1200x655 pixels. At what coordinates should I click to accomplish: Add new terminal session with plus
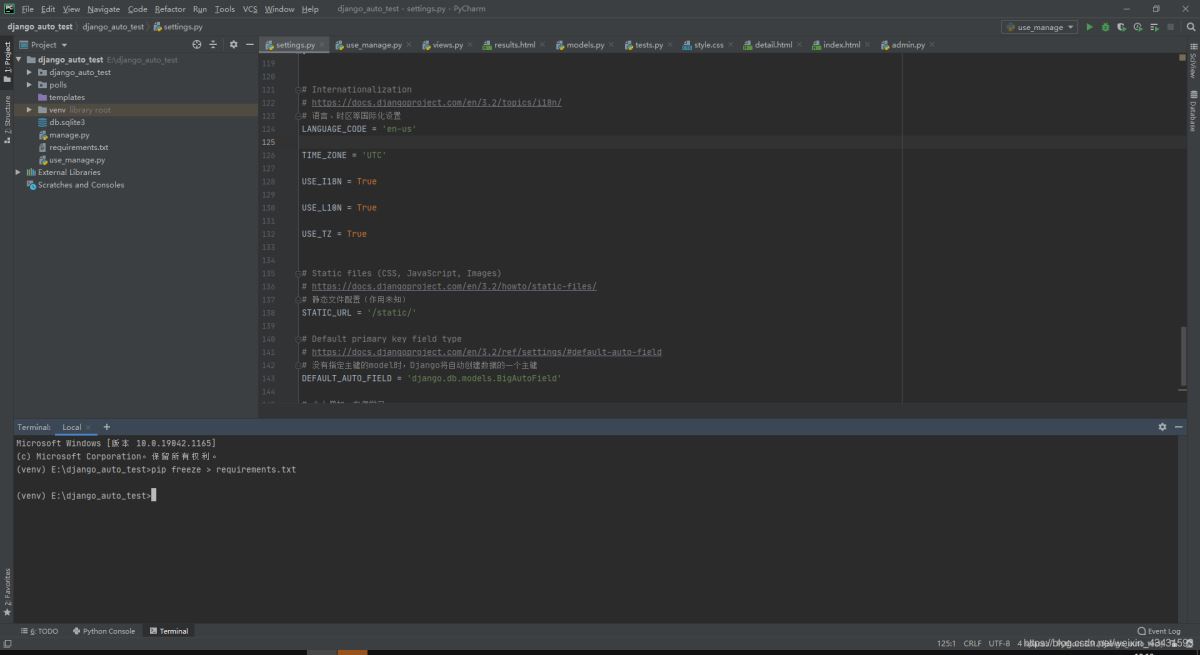point(107,427)
